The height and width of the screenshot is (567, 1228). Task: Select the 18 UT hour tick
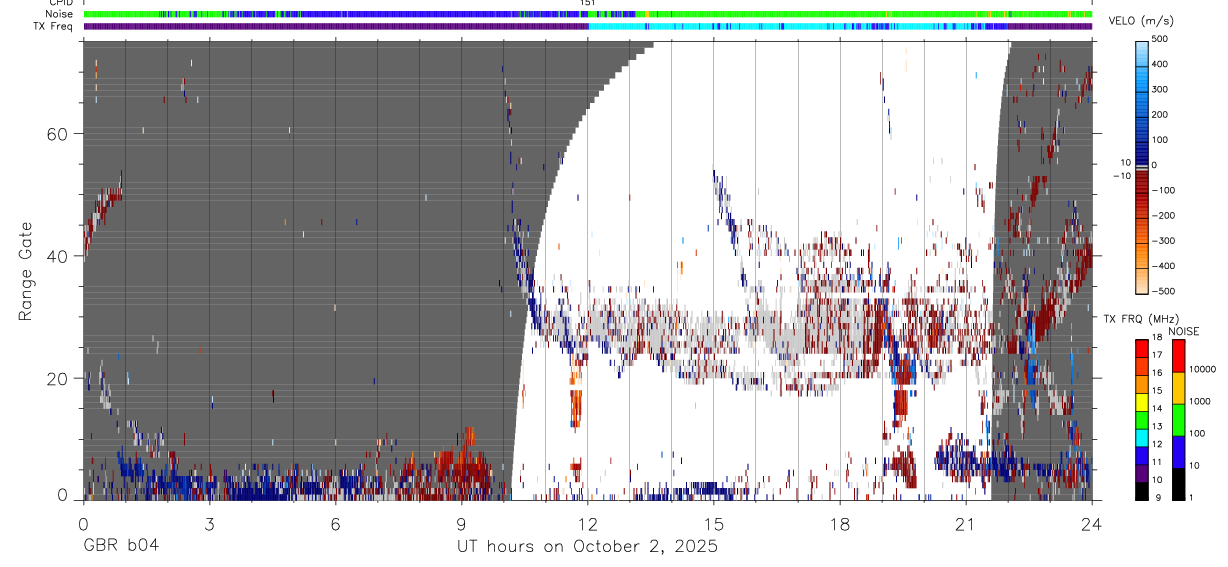click(x=840, y=523)
